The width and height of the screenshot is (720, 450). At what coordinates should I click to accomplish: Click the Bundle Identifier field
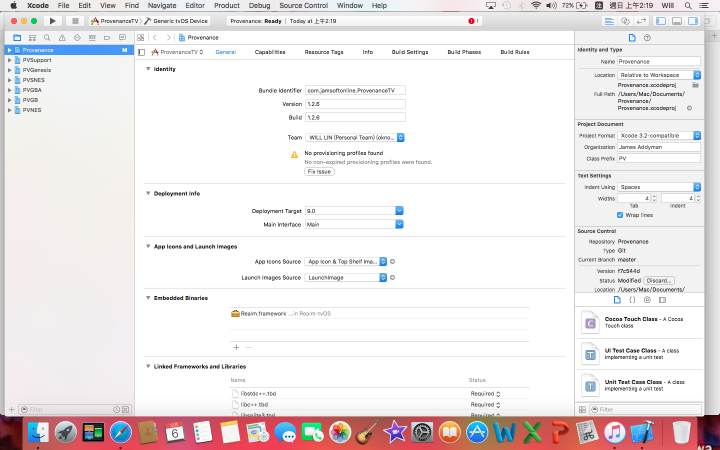click(355, 90)
